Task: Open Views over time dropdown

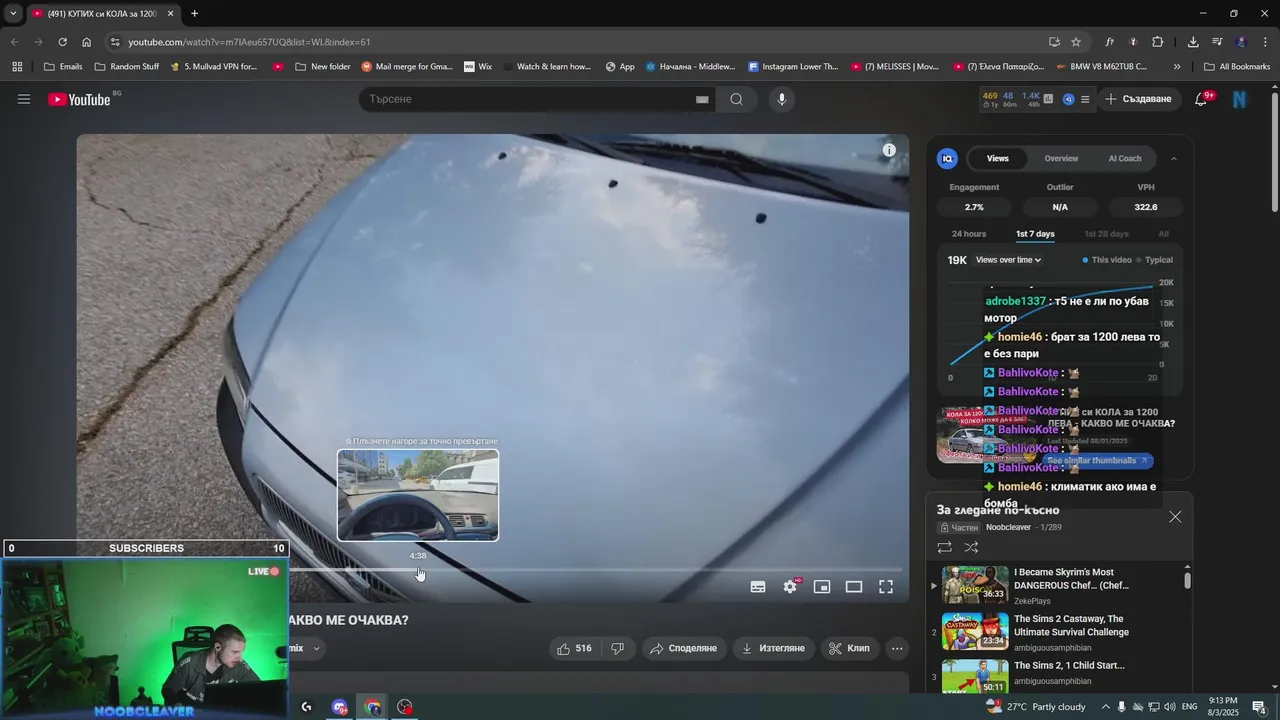Action: (1008, 260)
